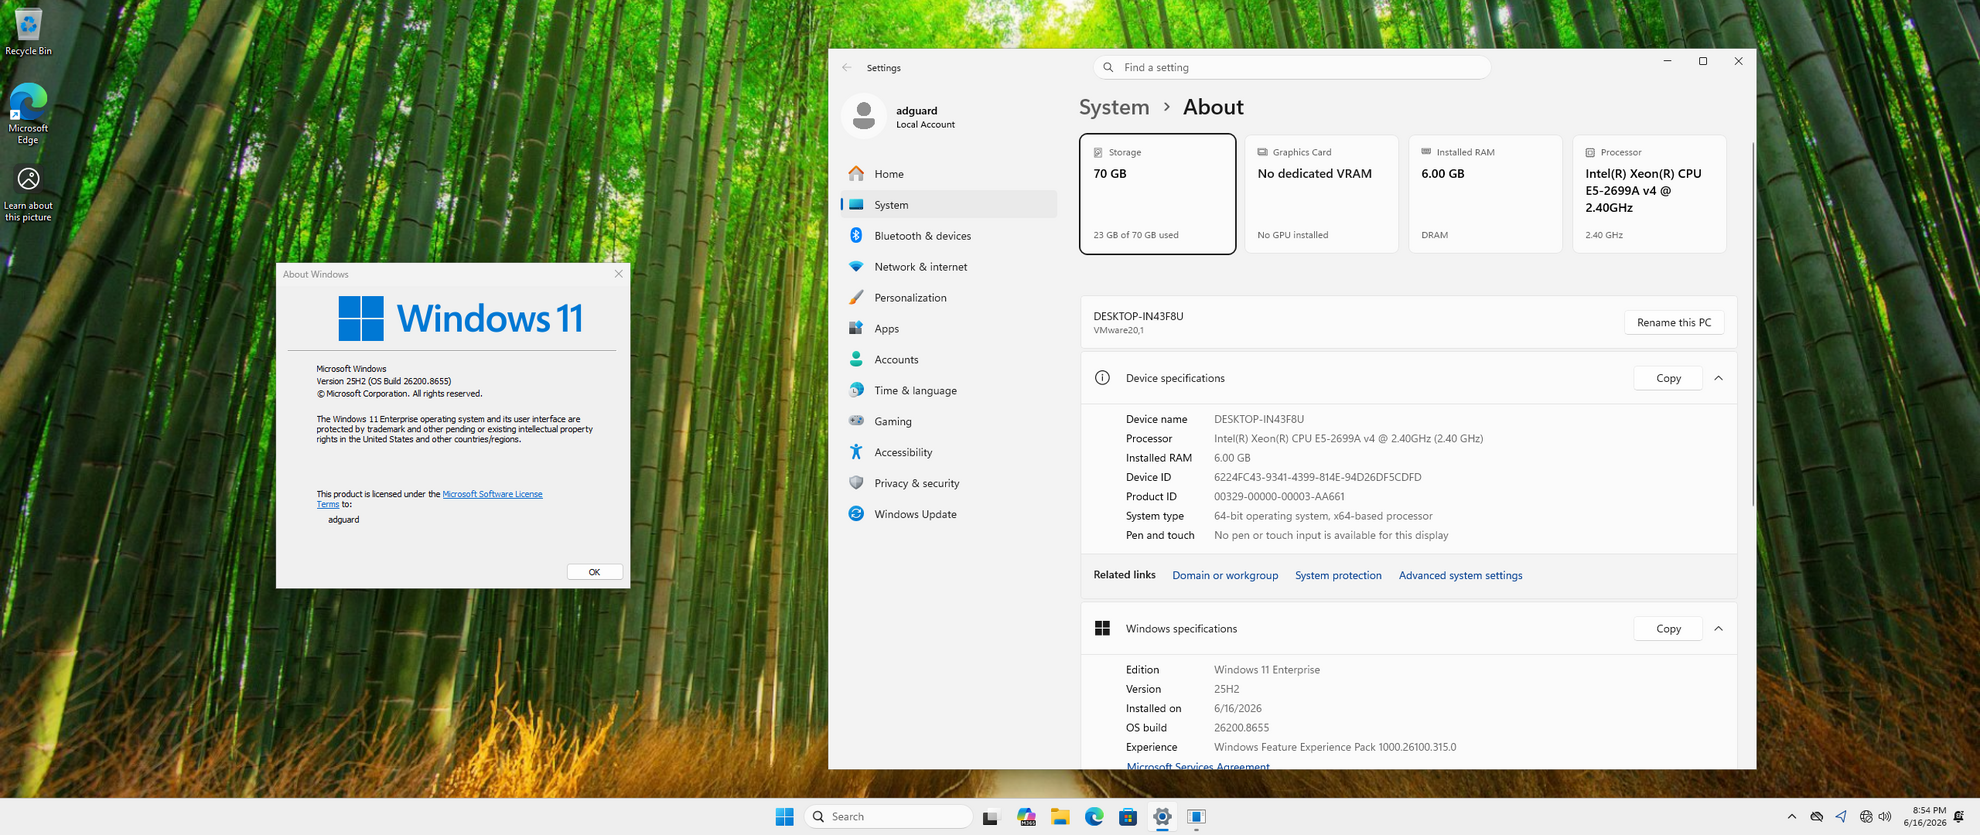This screenshot has width=1980, height=835.
Task: Click the About Windows taskbar icon
Action: [x=1196, y=817]
